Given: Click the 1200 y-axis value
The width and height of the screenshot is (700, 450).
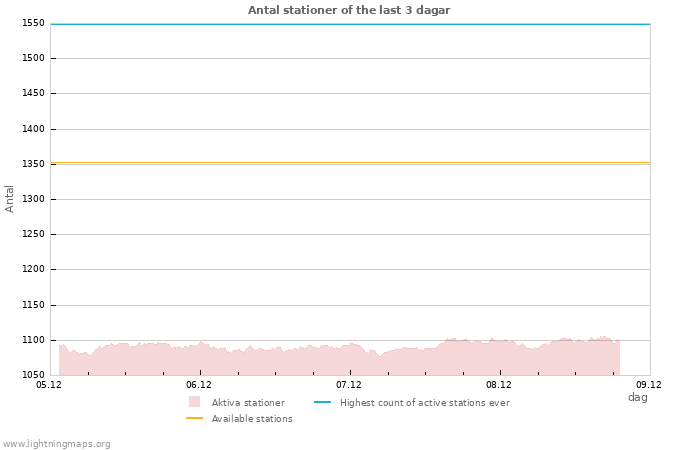Looking at the screenshot, I should click(x=32, y=270).
